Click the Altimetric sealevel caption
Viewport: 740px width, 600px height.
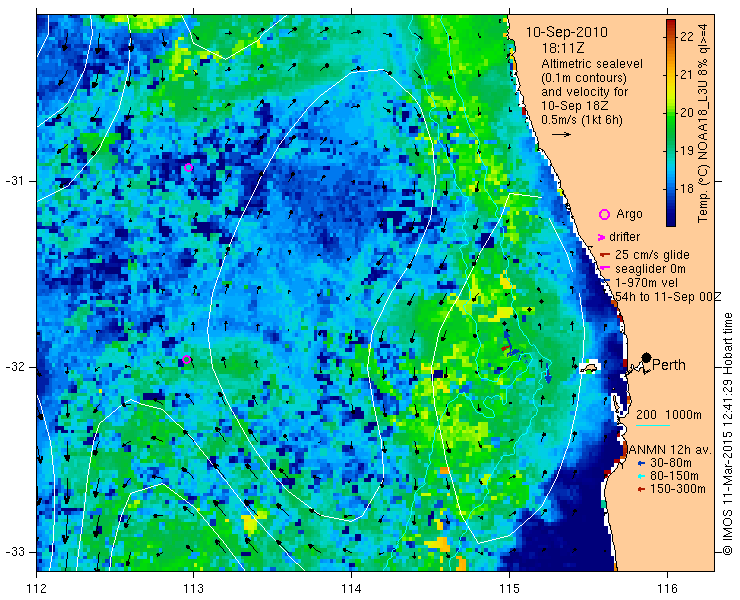point(592,64)
